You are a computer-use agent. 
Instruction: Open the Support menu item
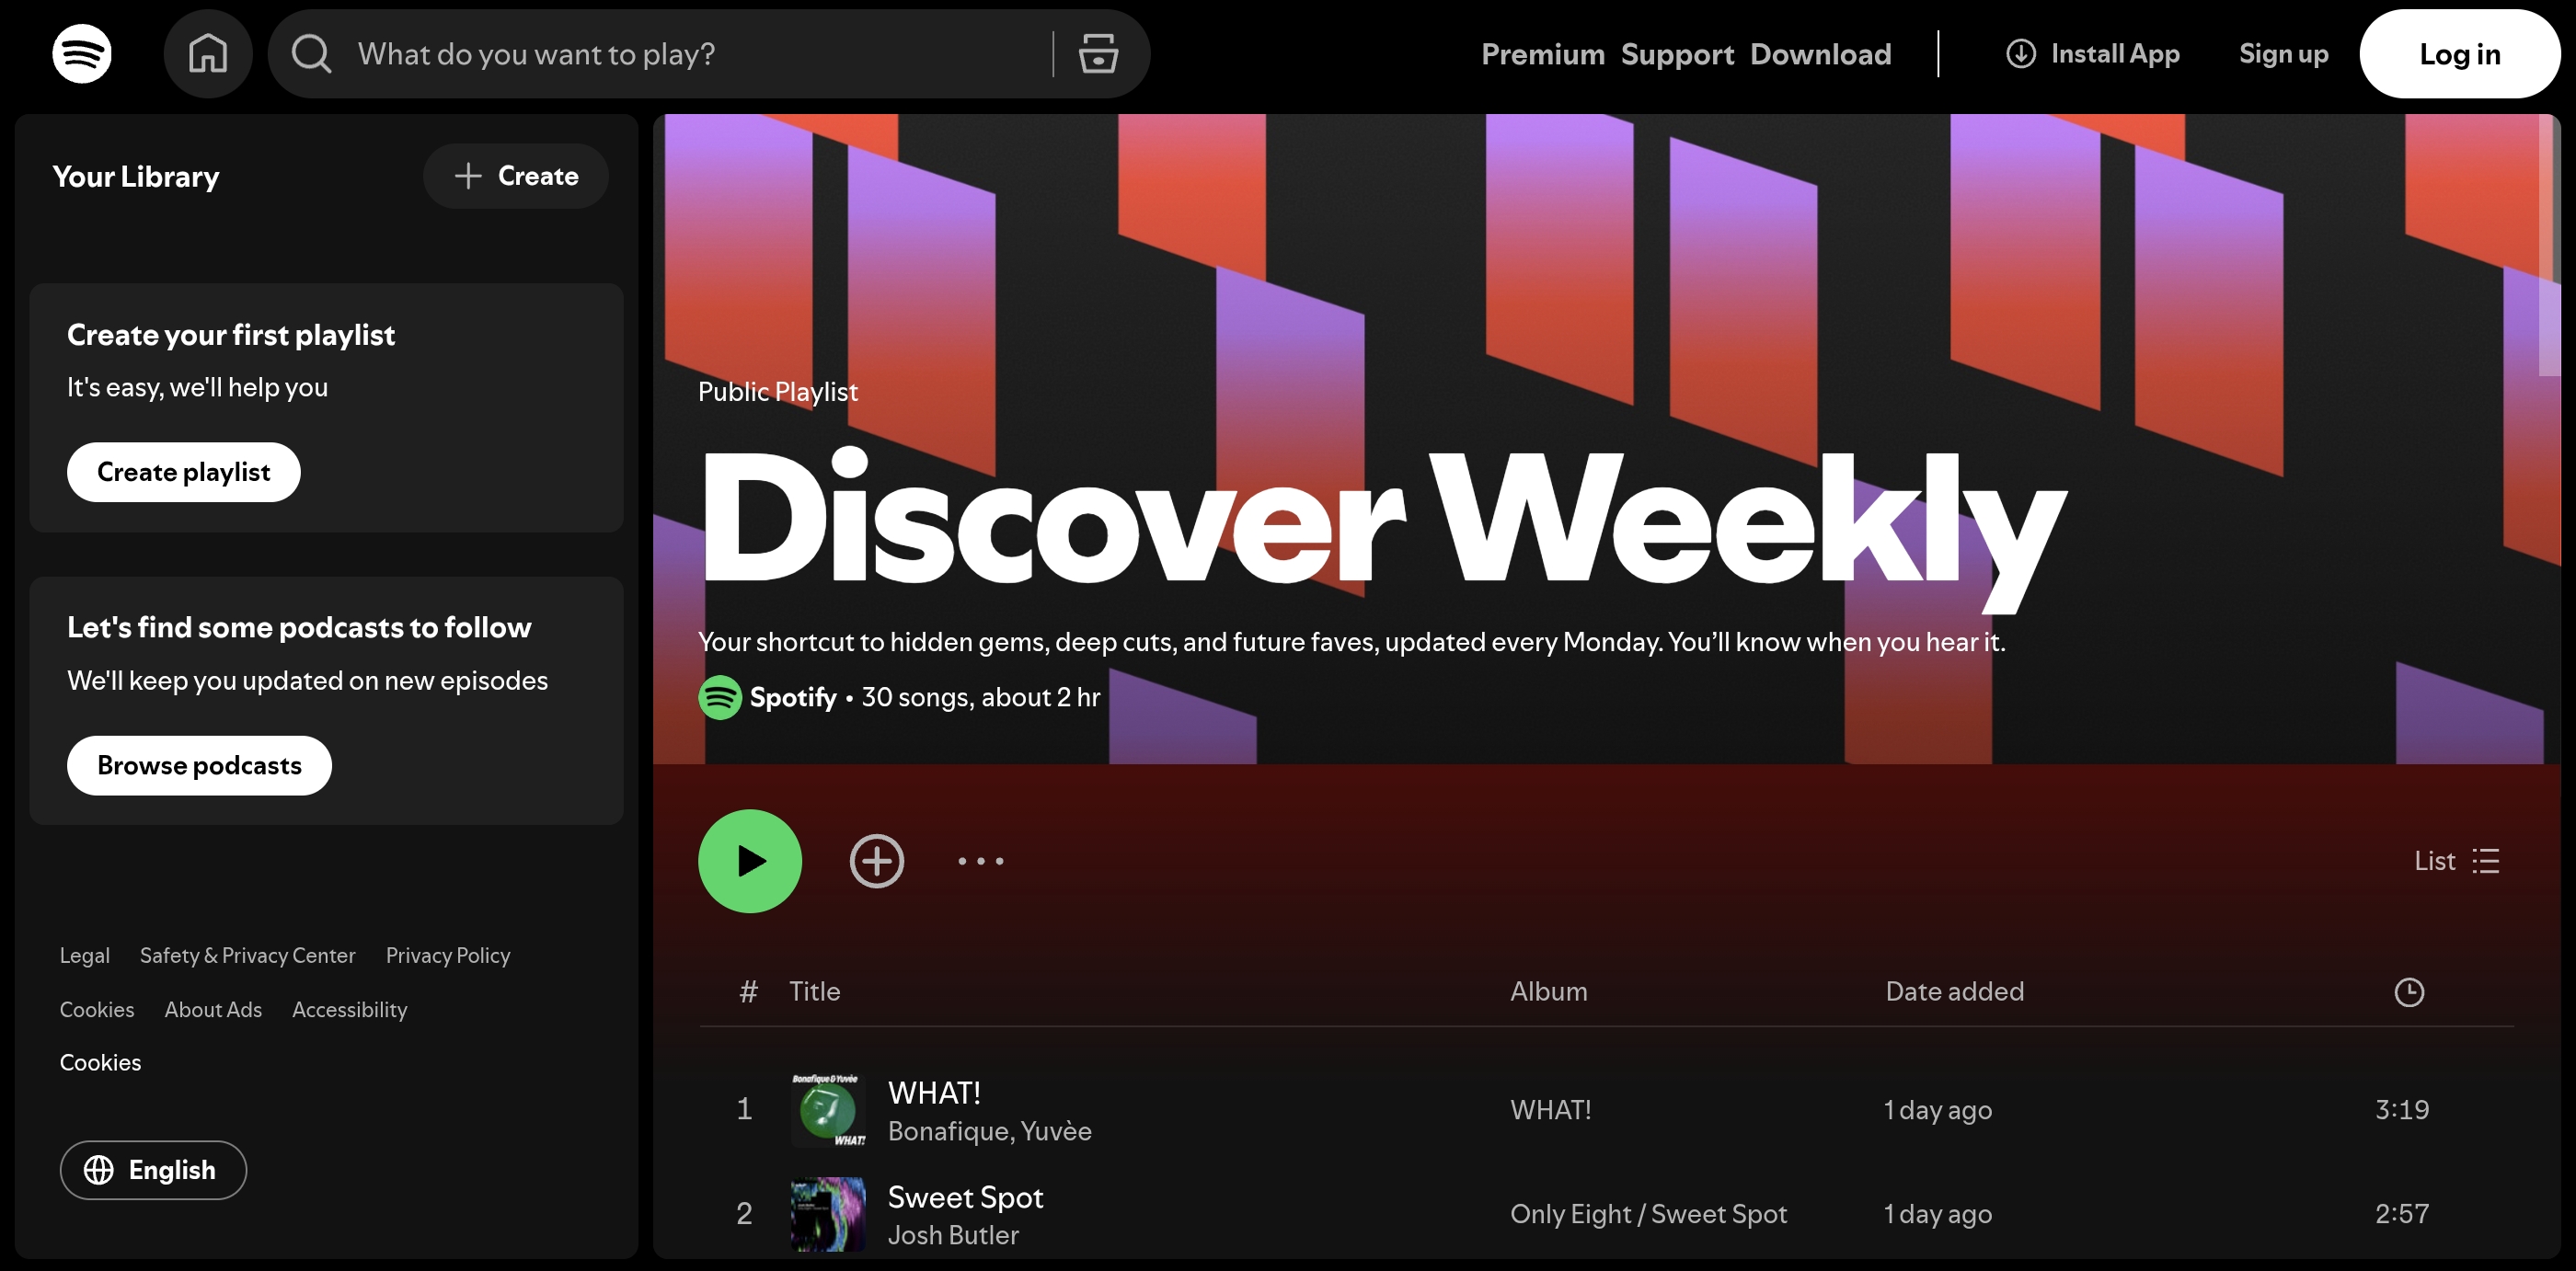tap(1678, 54)
